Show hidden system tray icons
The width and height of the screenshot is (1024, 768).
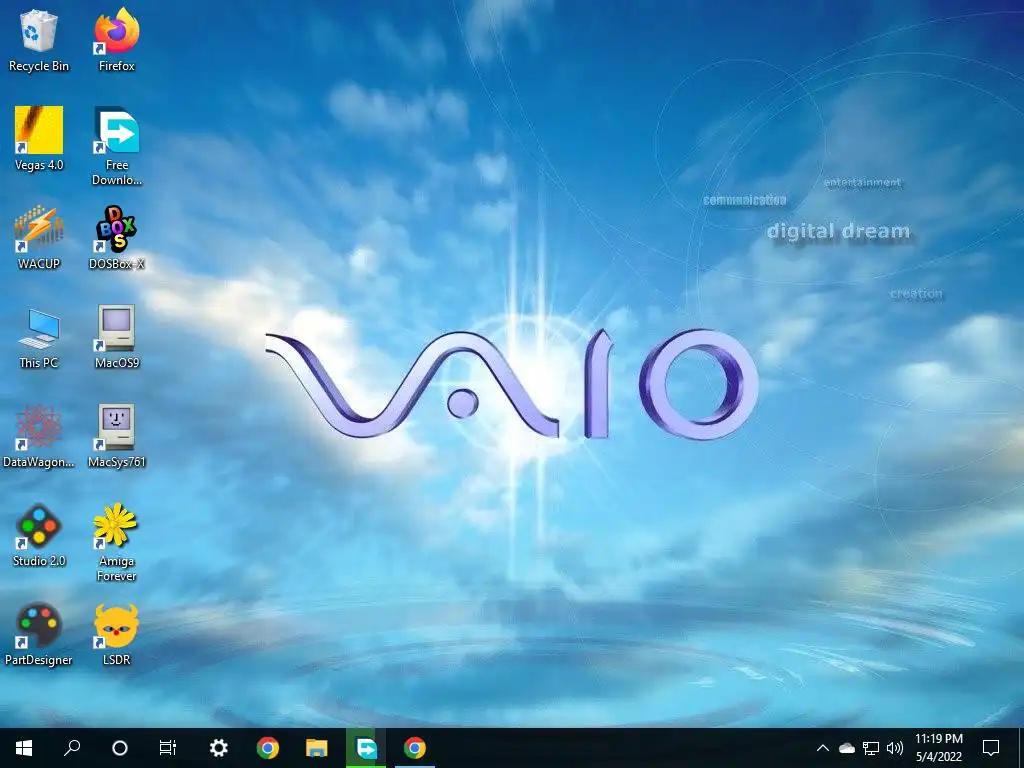pyautogui.click(x=823, y=748)
